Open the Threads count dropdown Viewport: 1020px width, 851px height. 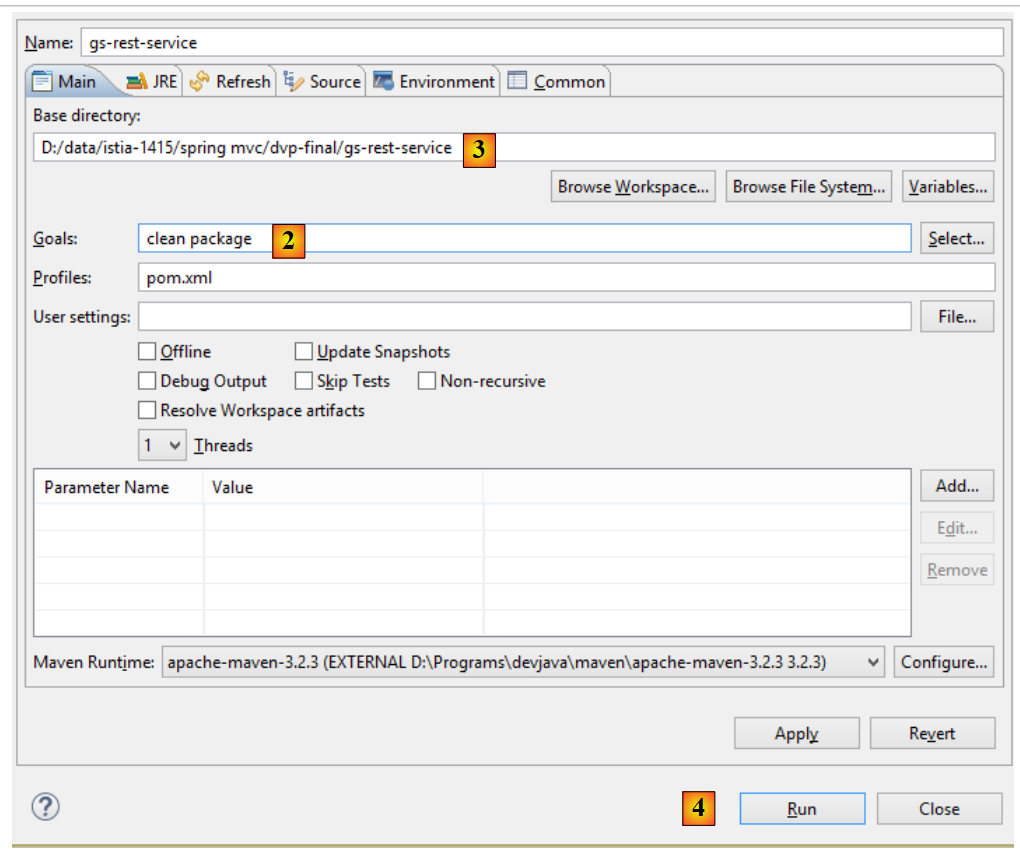[162, 445]
